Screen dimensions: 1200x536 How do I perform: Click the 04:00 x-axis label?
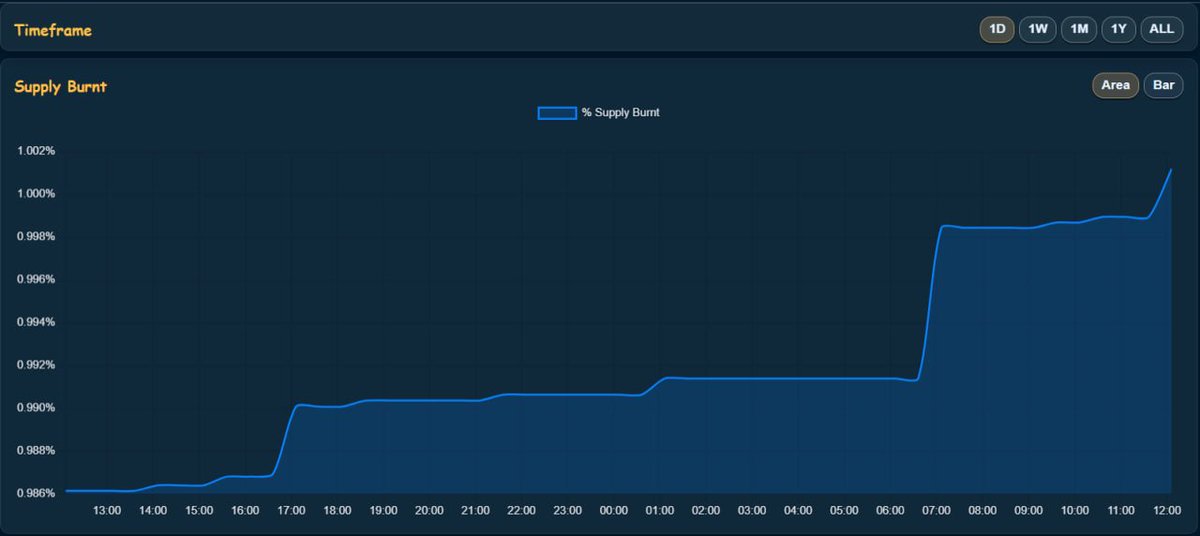pyautogui.click(x=797, y=511)
